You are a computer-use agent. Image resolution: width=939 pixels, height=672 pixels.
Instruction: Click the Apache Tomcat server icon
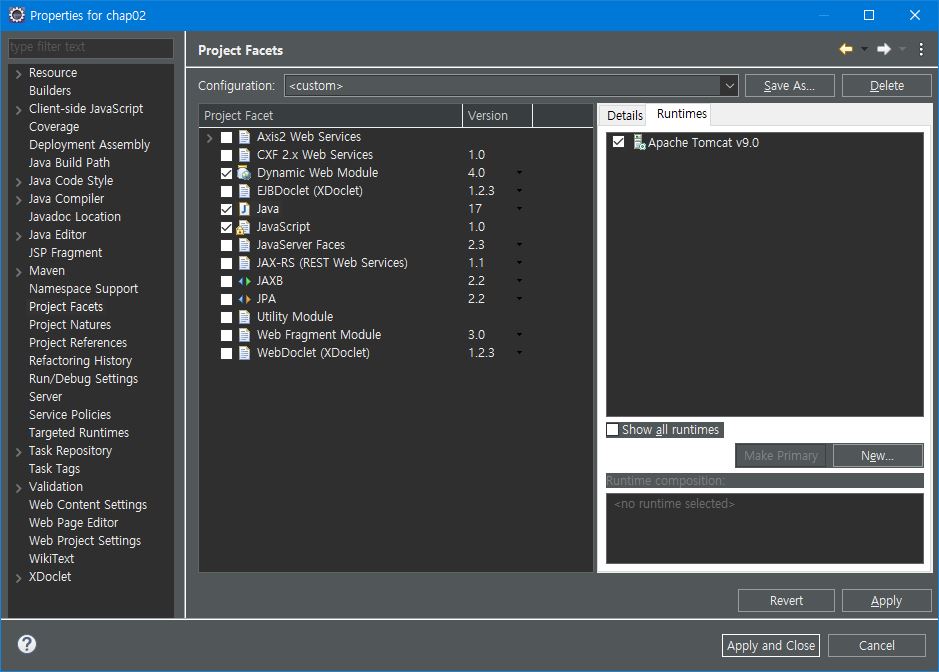(x=639, y=143)
